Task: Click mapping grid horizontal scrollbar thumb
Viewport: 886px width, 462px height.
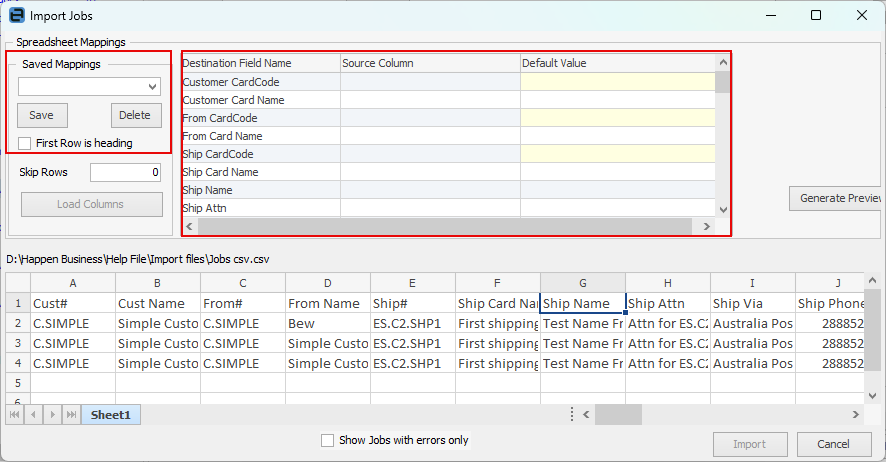Action: click(x=445, y=226)
